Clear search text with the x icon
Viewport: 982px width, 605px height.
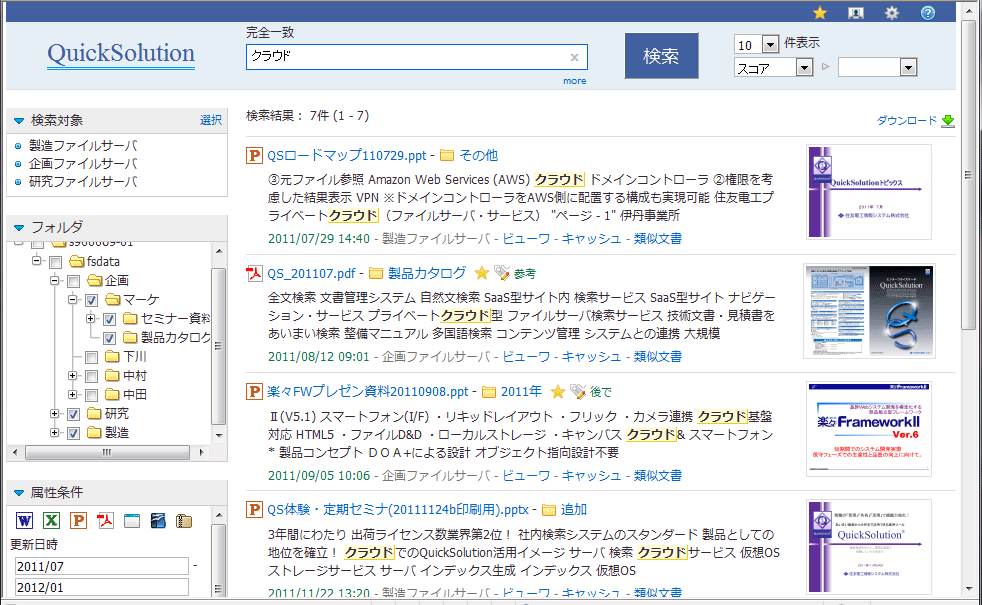574,57
